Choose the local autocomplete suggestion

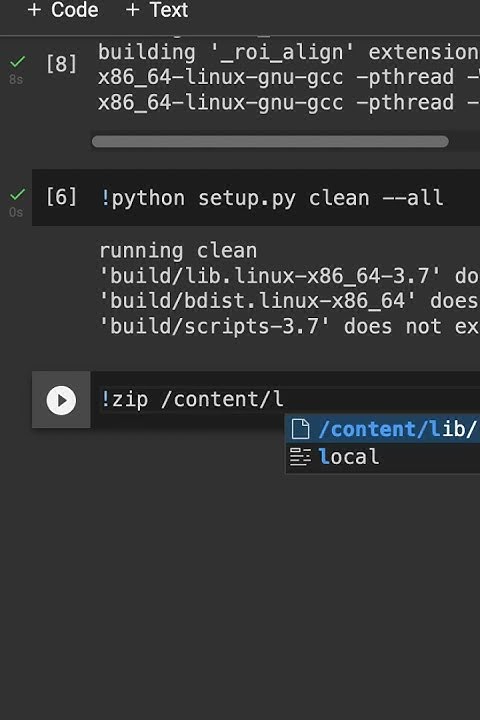(x=383, y=457)
